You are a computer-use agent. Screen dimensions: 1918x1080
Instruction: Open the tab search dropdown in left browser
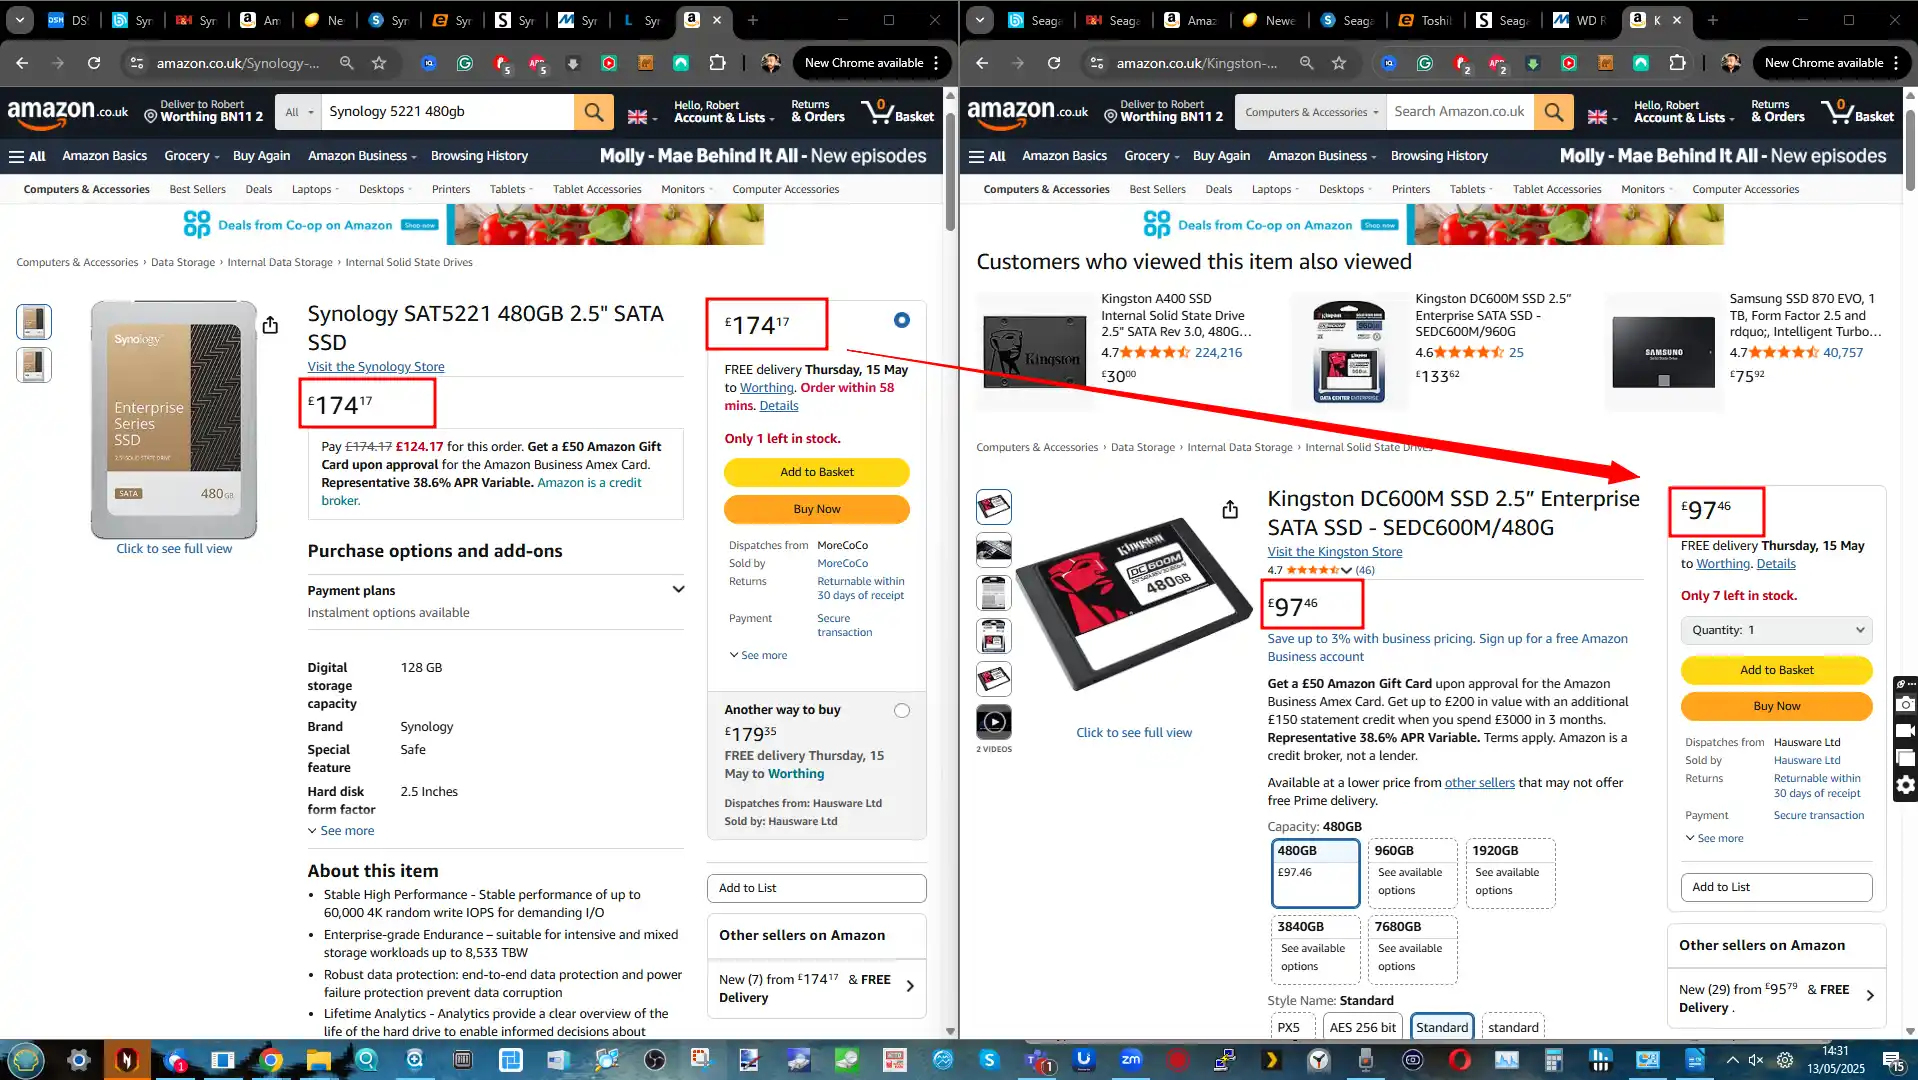coord(20,20)
